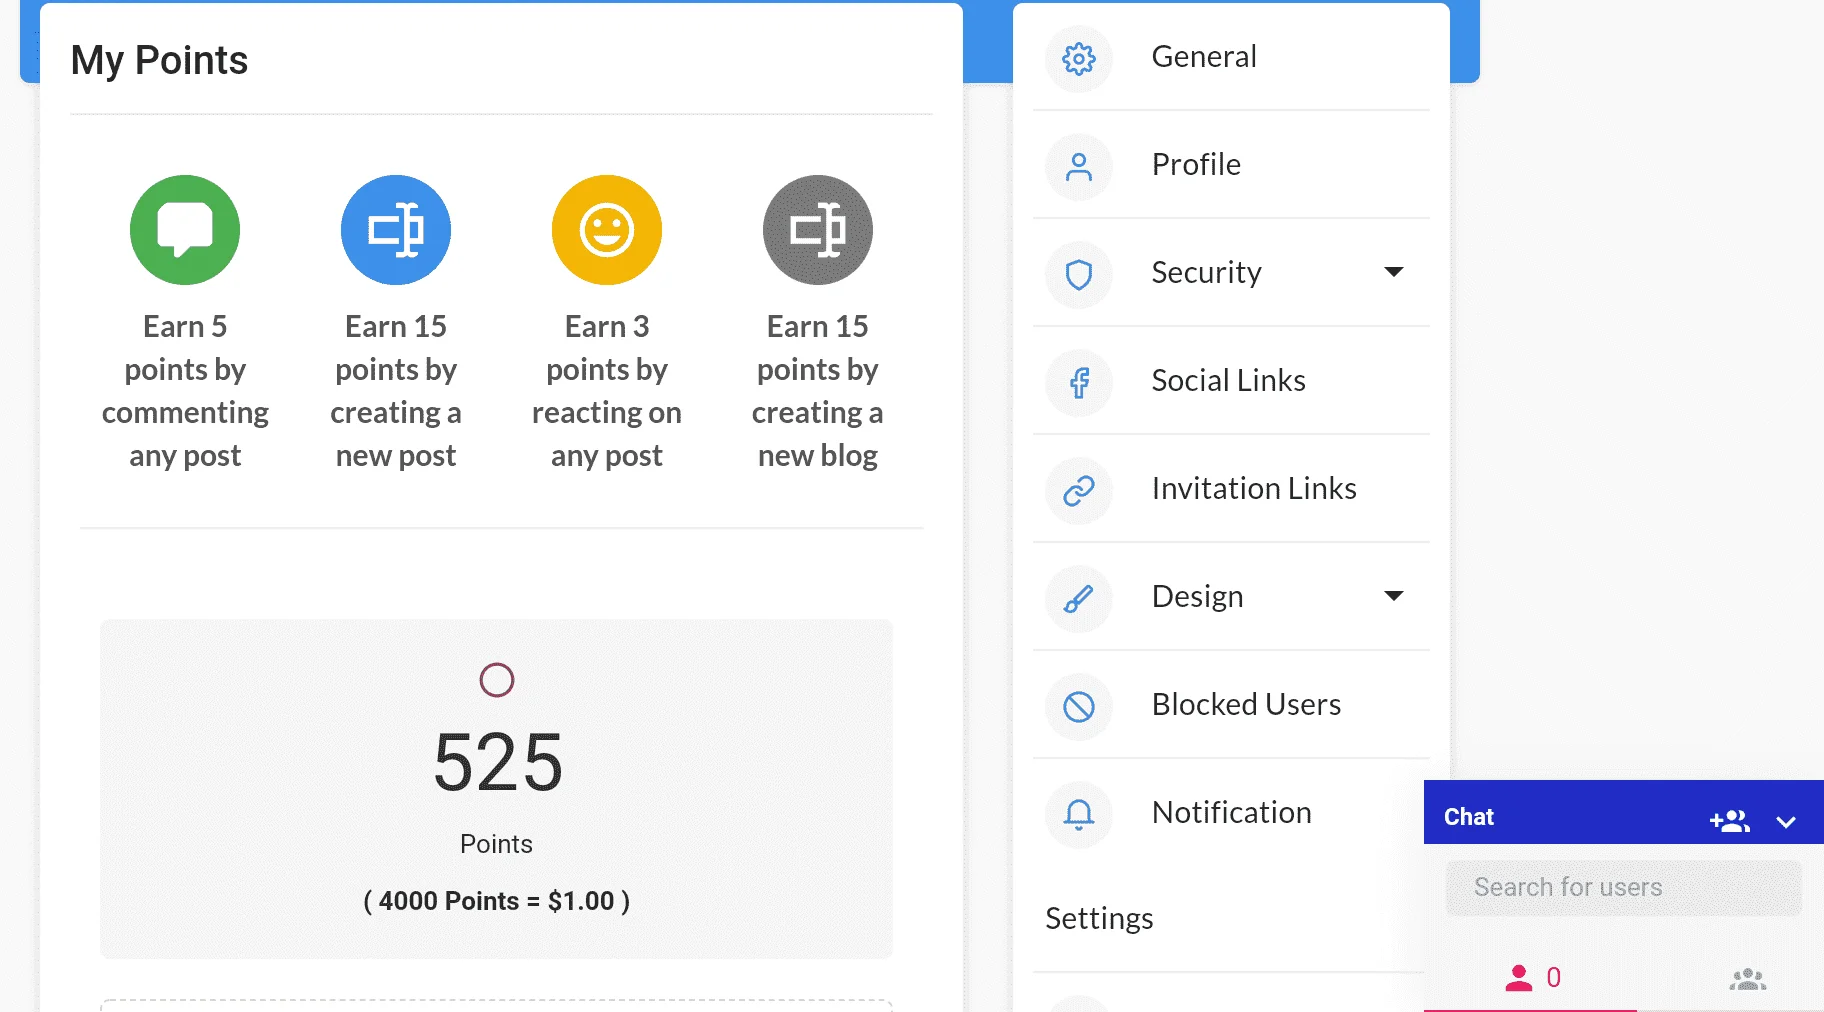The height and width of the screenshot is (1012, 1824).
Task: Expand the Design submenu arrow
Action: point(1394,596)
